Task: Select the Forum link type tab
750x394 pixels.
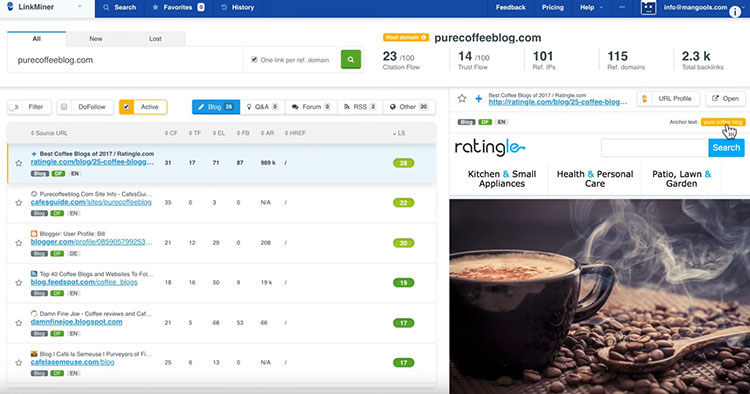Action: pyautogui.click(x=311, y=107)
